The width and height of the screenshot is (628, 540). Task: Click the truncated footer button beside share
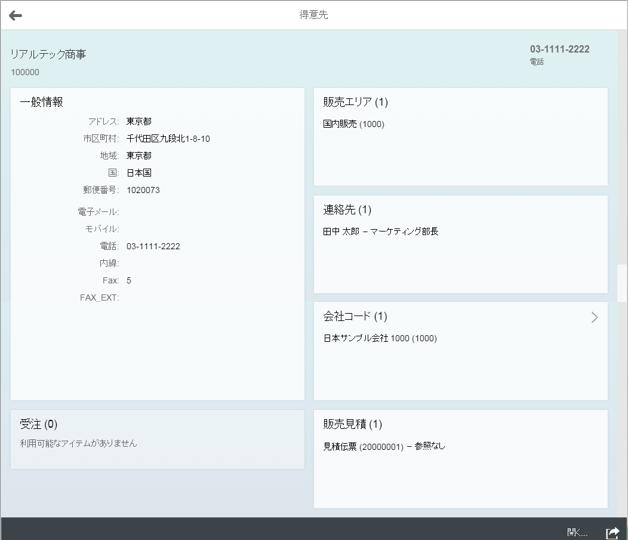(x=577, y=532)
